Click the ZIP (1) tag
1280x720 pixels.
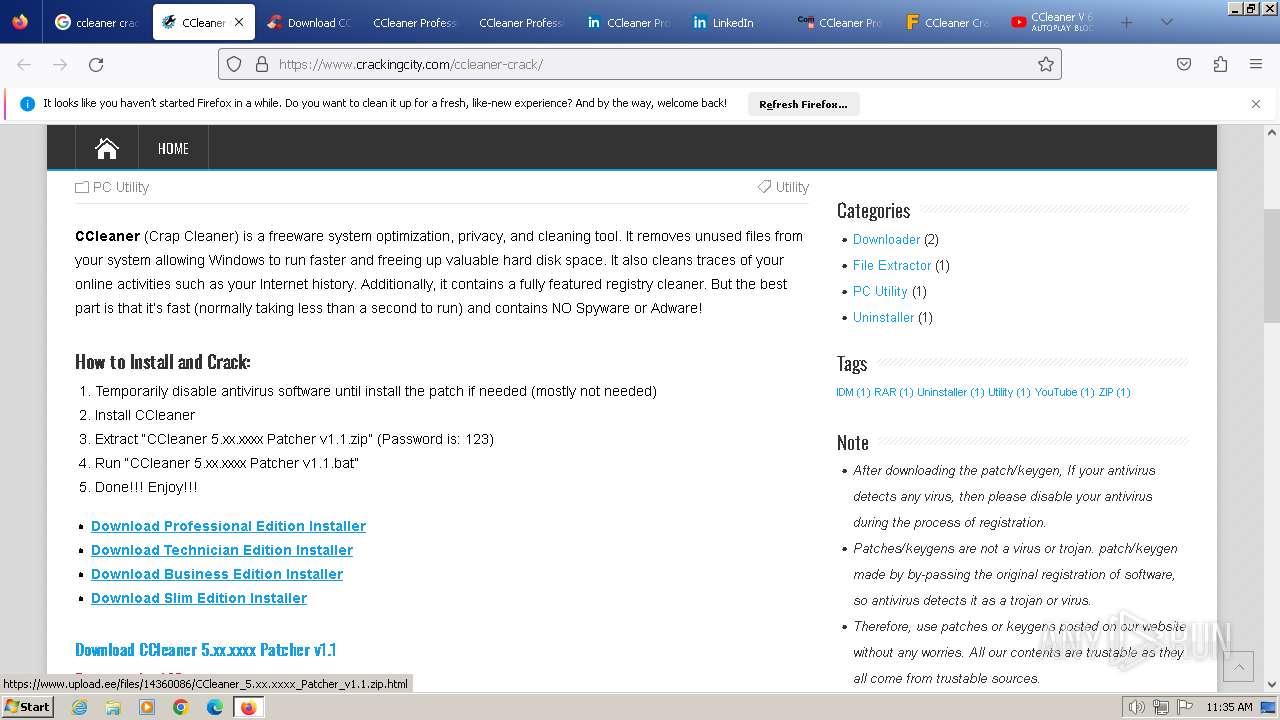1114,392
